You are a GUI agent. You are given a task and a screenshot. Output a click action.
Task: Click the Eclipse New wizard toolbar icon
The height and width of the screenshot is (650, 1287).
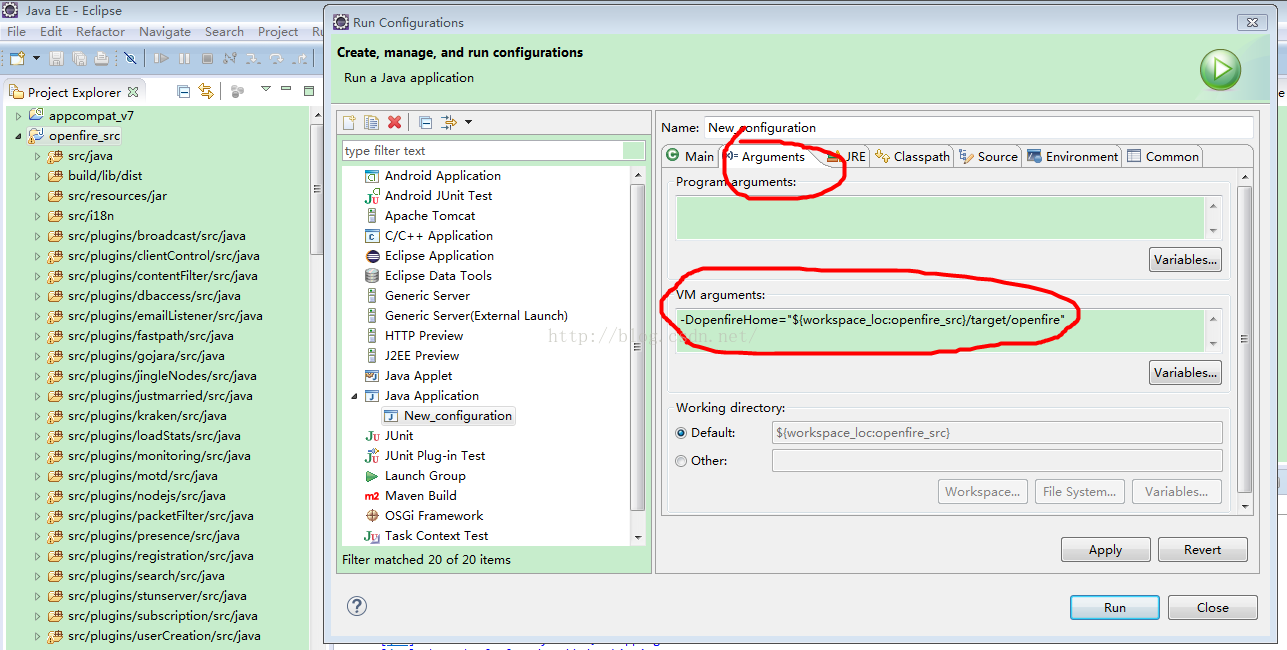click(x=17, y=59)
